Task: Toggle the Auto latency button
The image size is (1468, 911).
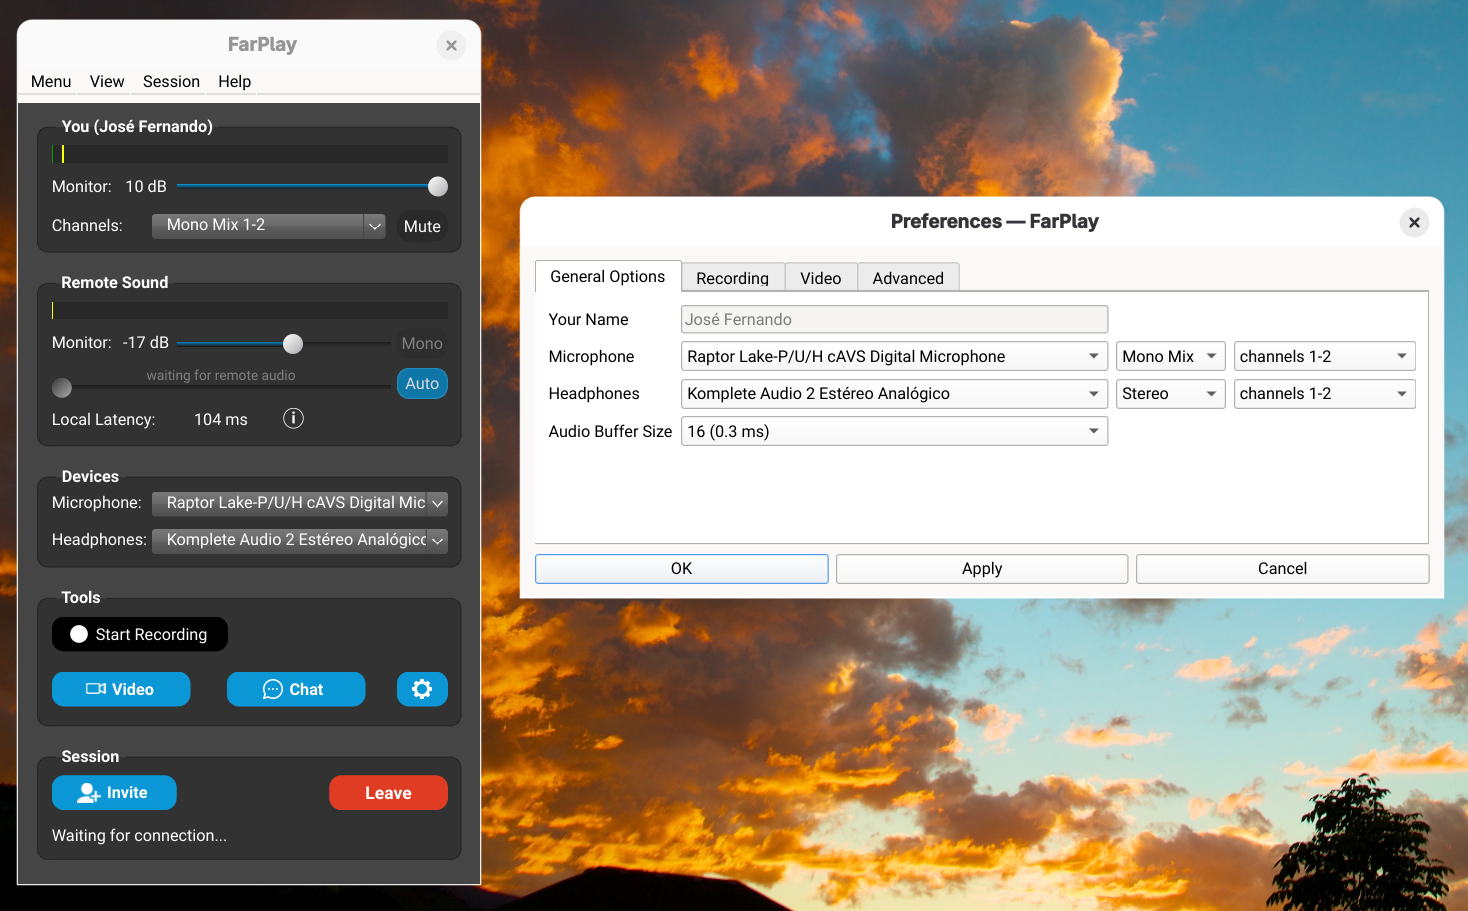Action: (422, 384)
